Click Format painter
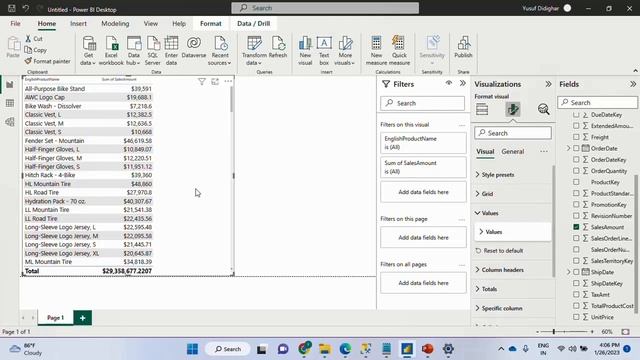The height and width of the screenshot is (360, 640). (x=47, y=61)
